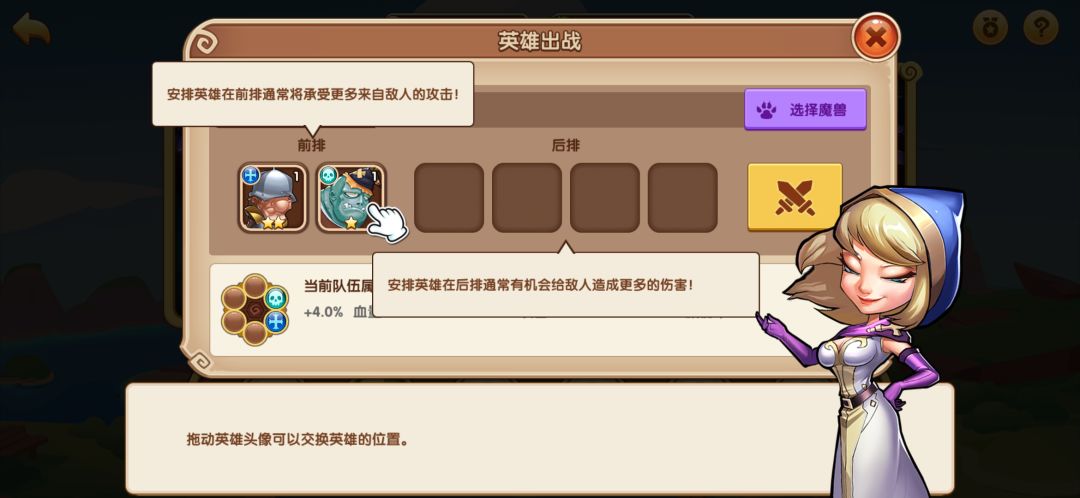Click the blue cross faction icon in the team aura ring
1080x498 pixels.
click(x=276, y=321)
